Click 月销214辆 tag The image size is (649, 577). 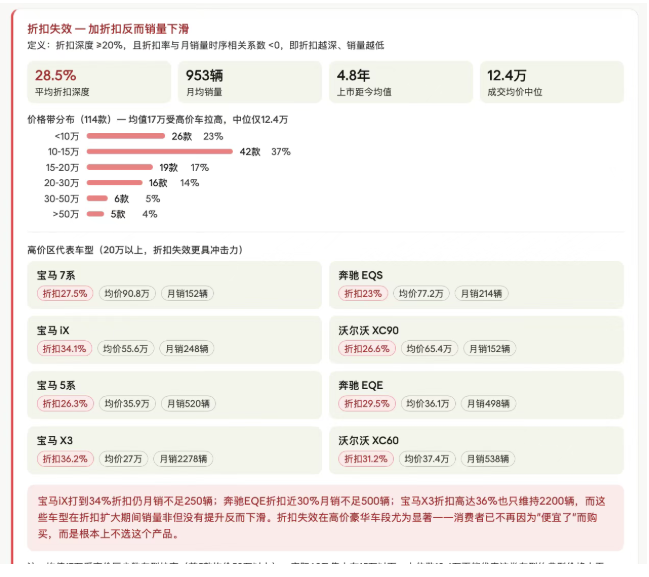tap(481, 293)
